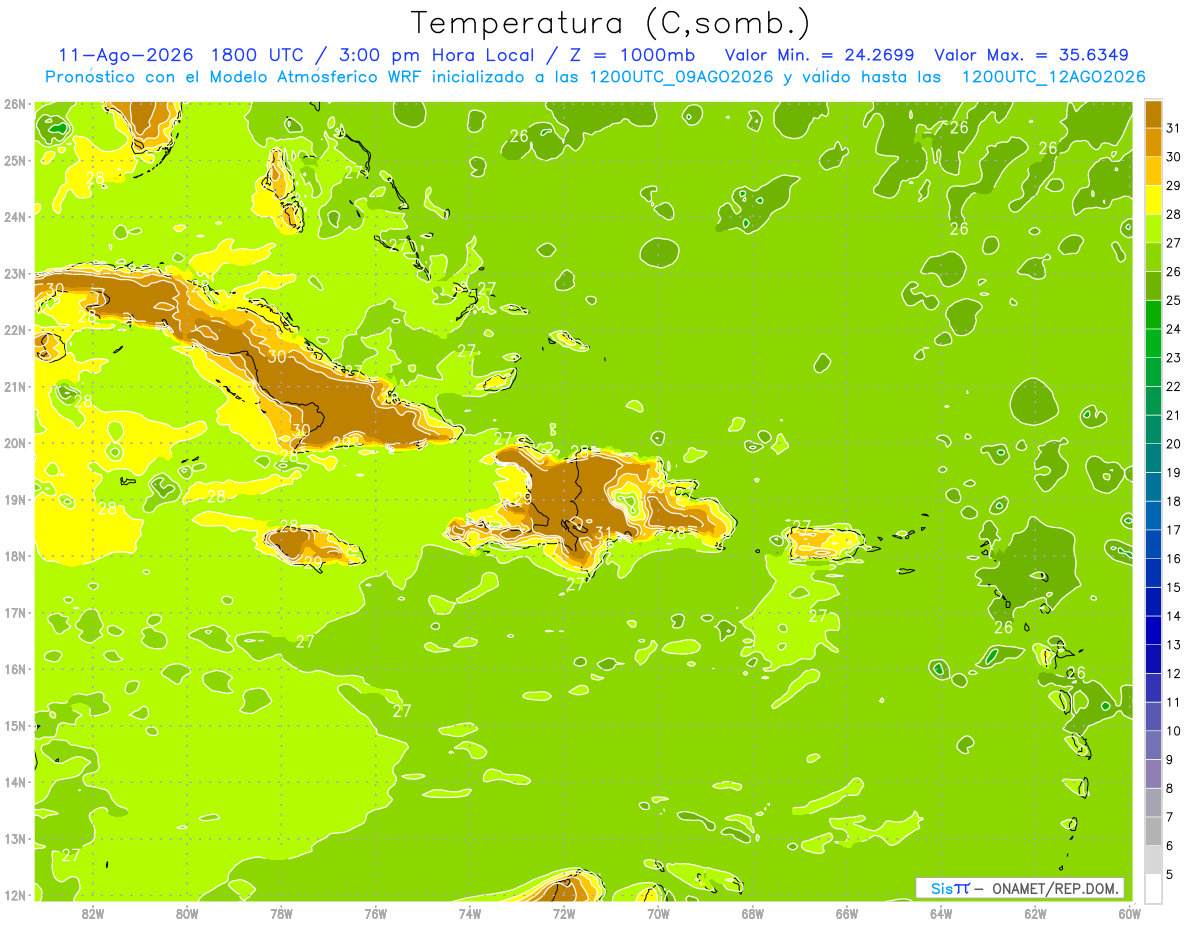Select the legend color between 17 and 18
1200x927 pixels.
point(1153,515)
